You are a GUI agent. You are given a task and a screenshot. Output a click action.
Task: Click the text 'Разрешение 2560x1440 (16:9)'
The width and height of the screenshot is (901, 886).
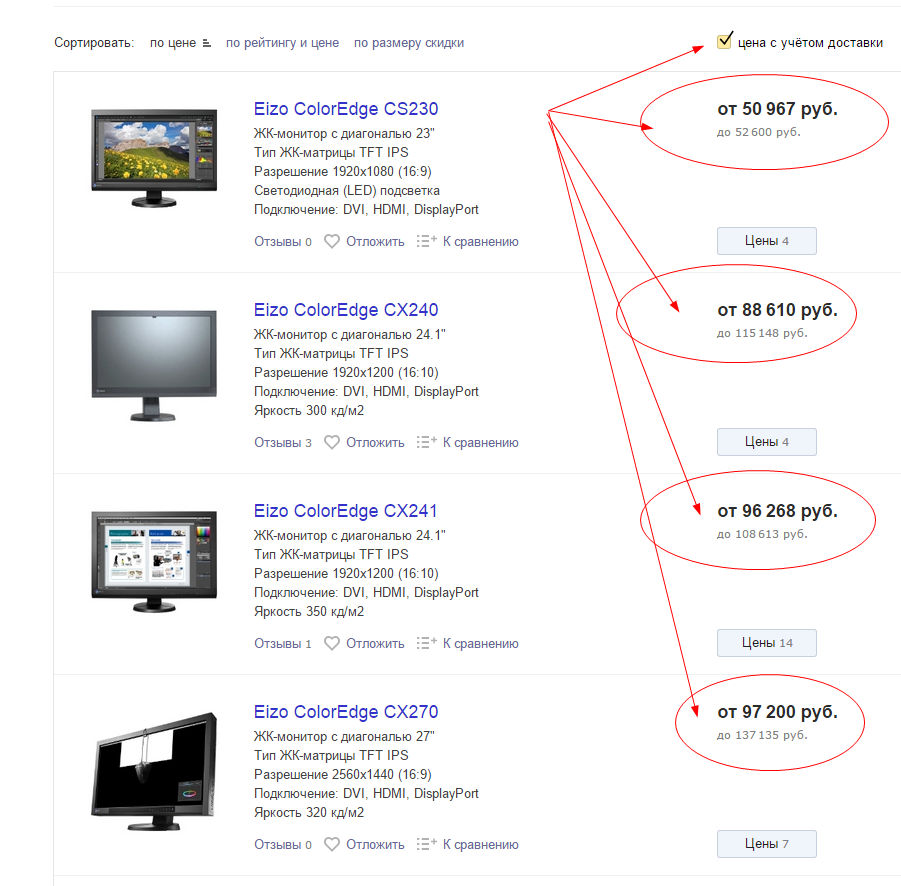pyautogui.click(x=342, y=775)
